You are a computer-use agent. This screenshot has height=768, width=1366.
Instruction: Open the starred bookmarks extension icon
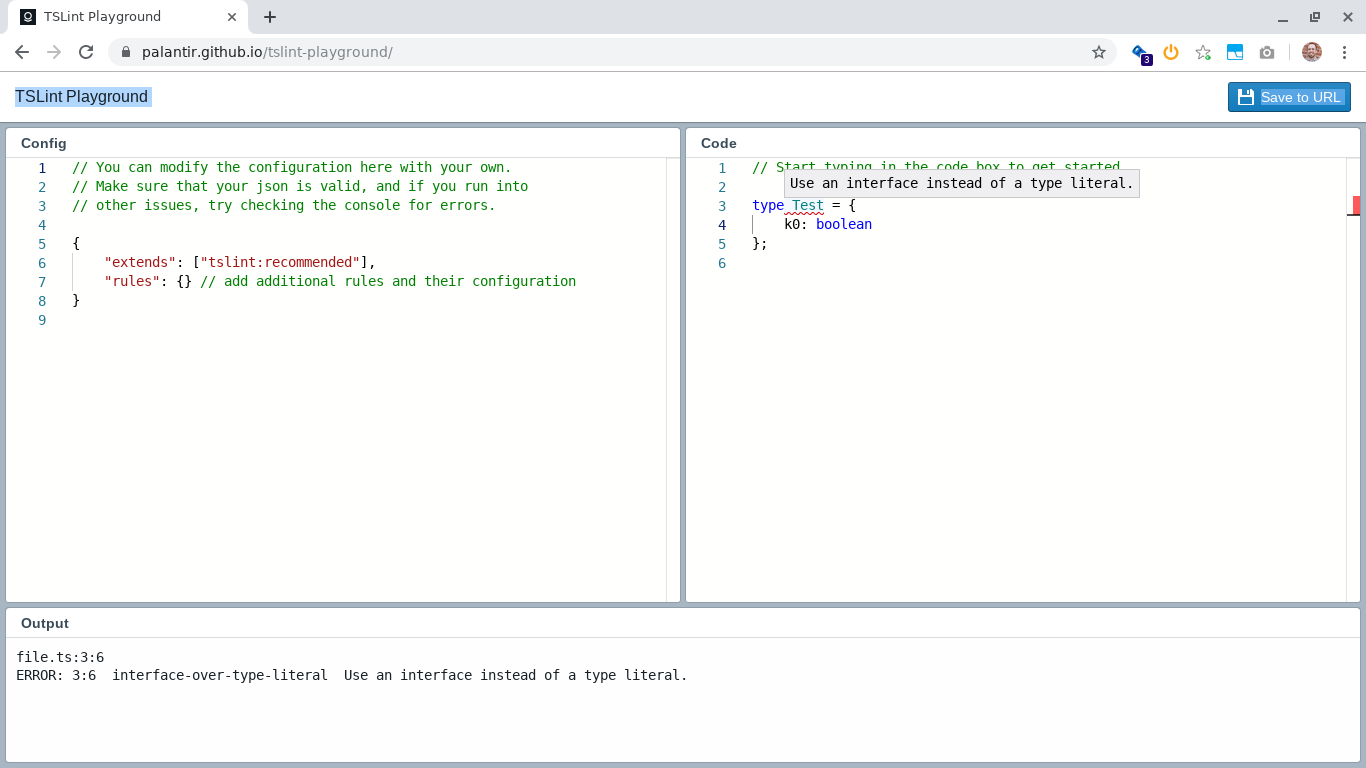[1203, 52]
